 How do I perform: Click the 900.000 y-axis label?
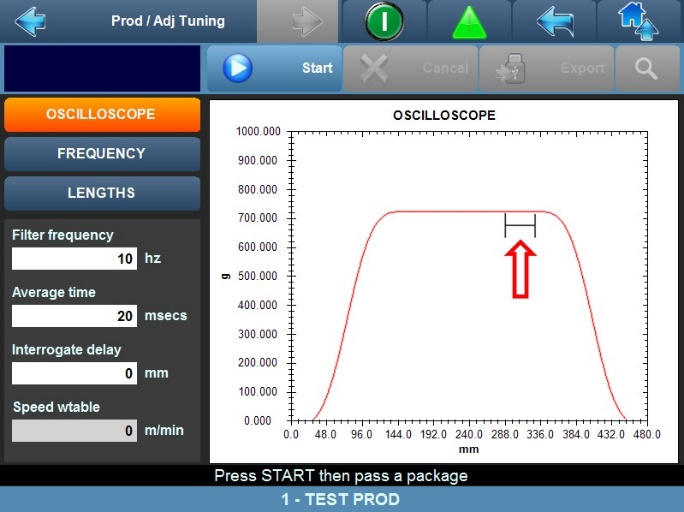257,160
